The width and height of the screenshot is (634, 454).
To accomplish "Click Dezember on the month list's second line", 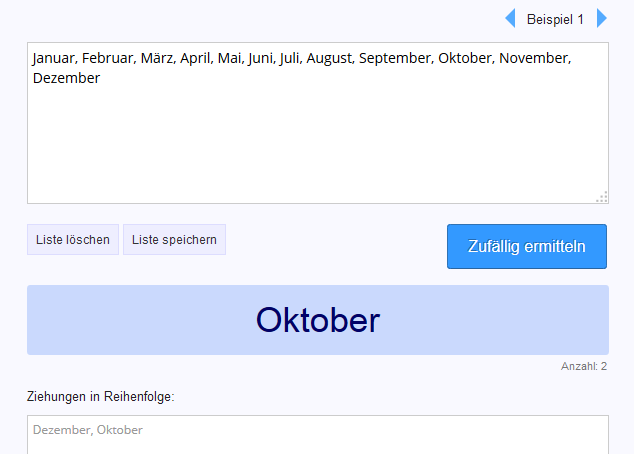I will (66, 78).
